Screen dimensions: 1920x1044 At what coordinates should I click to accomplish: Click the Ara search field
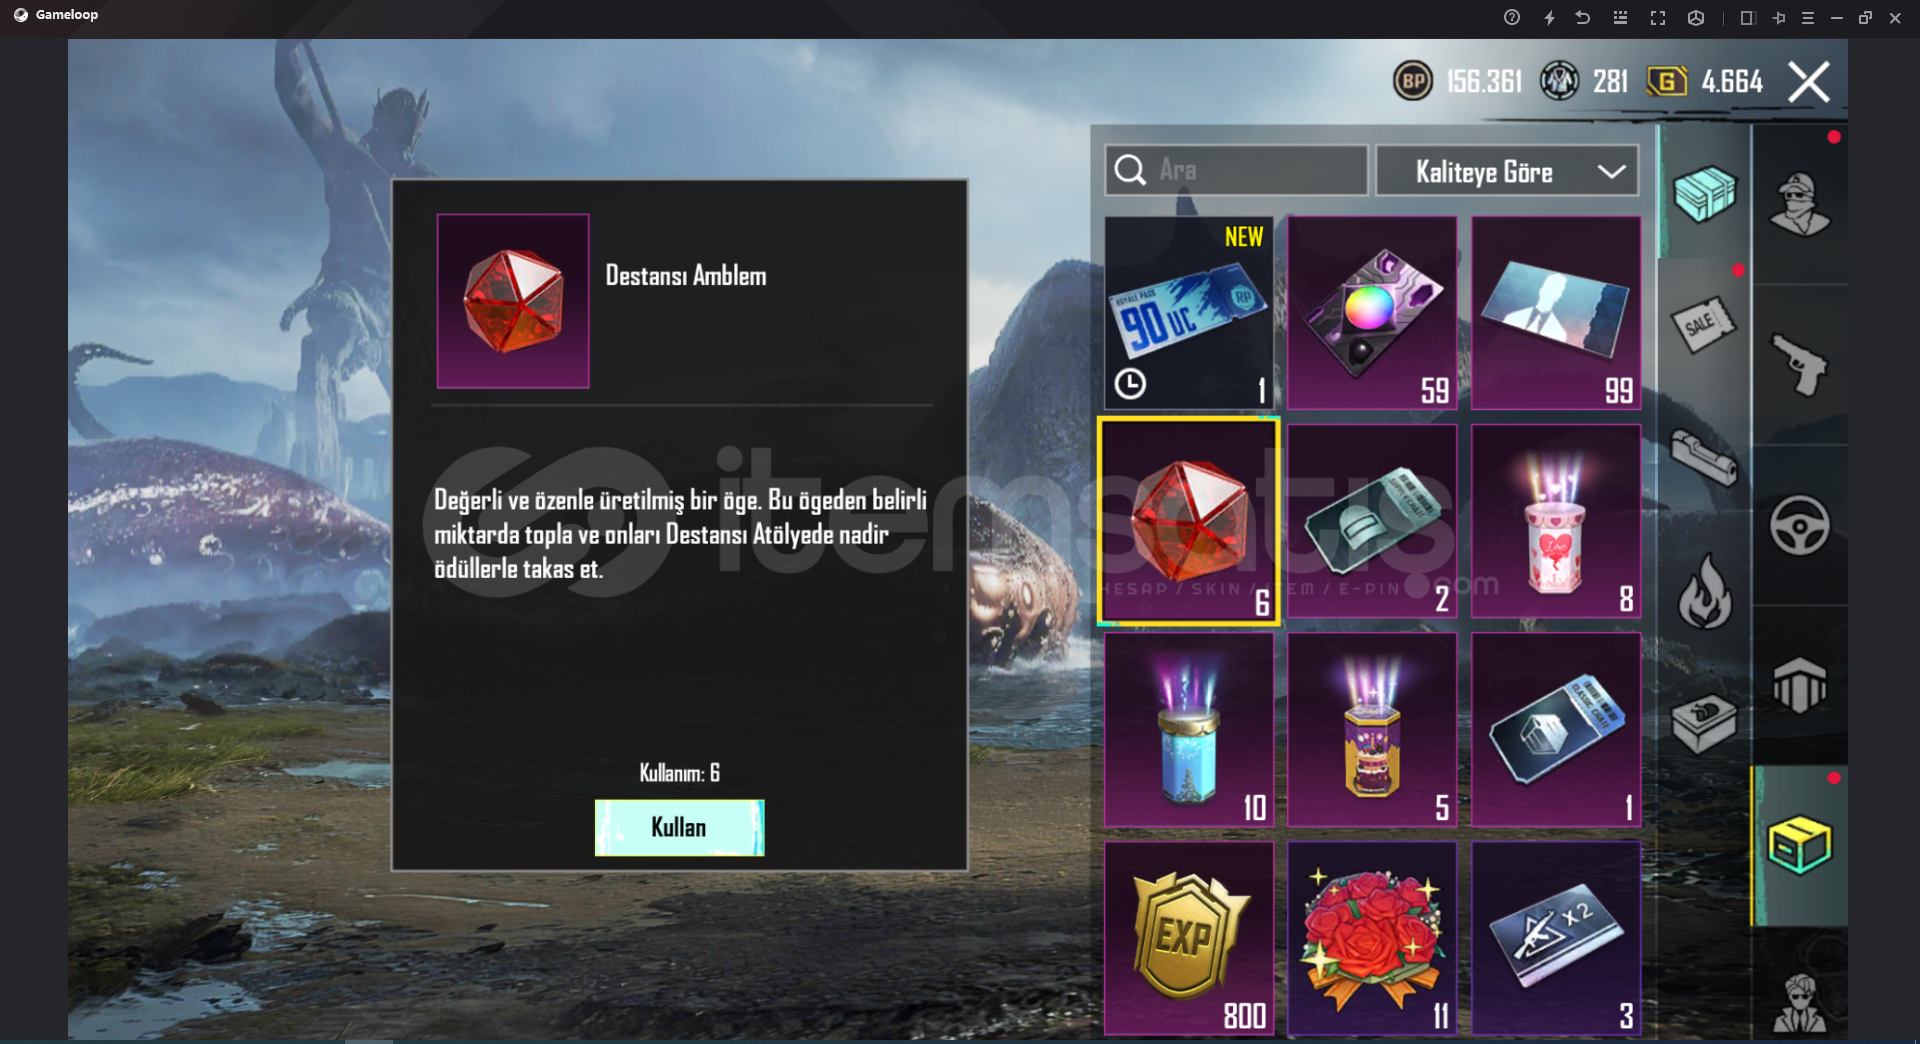[x=1236, y=170]
